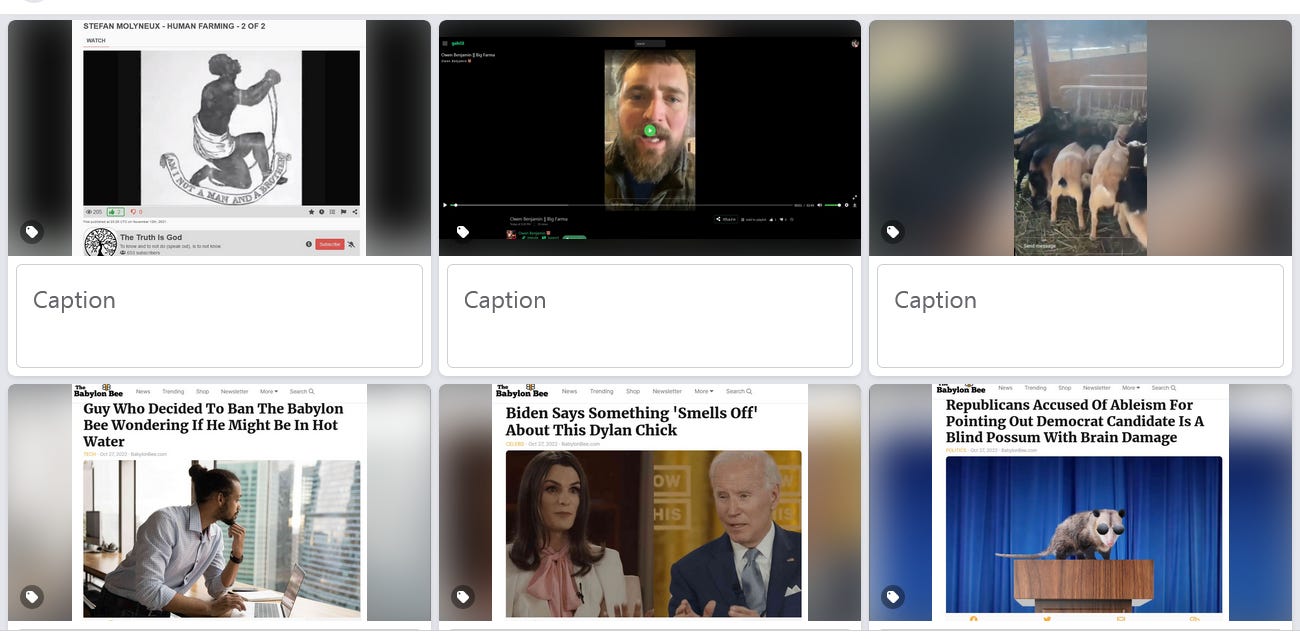The image size is (1300, 639).
Task: Focus Caption field under Owen Benjamin video image
Action: point(650,316)
